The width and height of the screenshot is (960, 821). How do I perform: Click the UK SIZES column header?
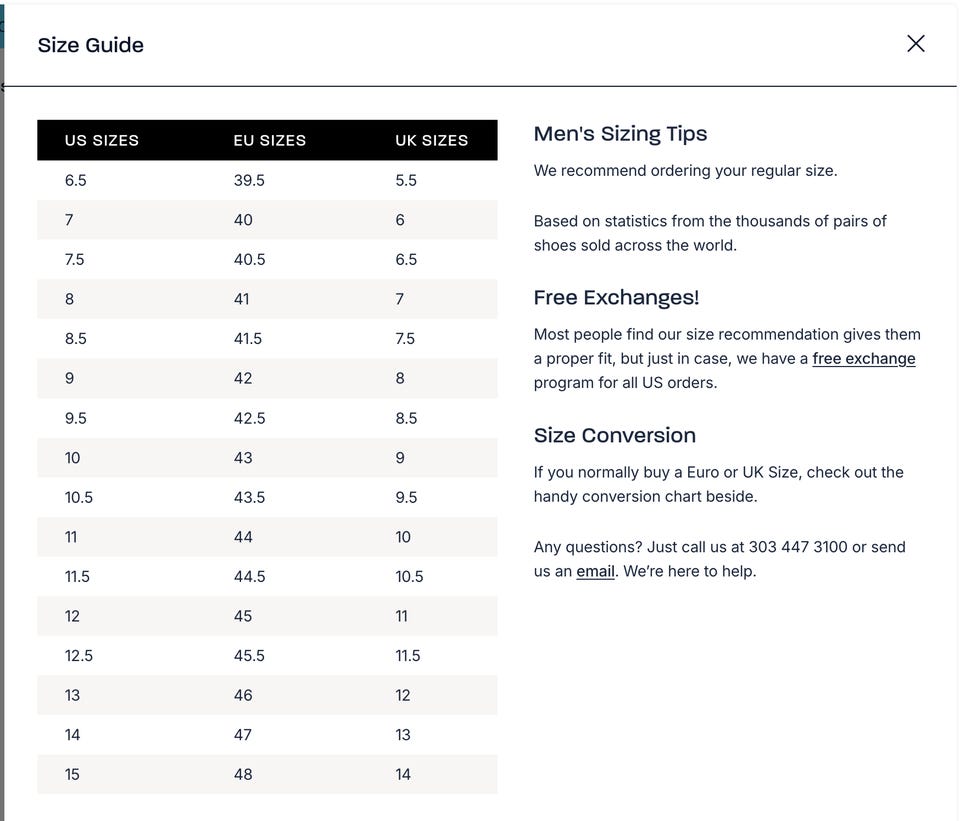point(431,140)
